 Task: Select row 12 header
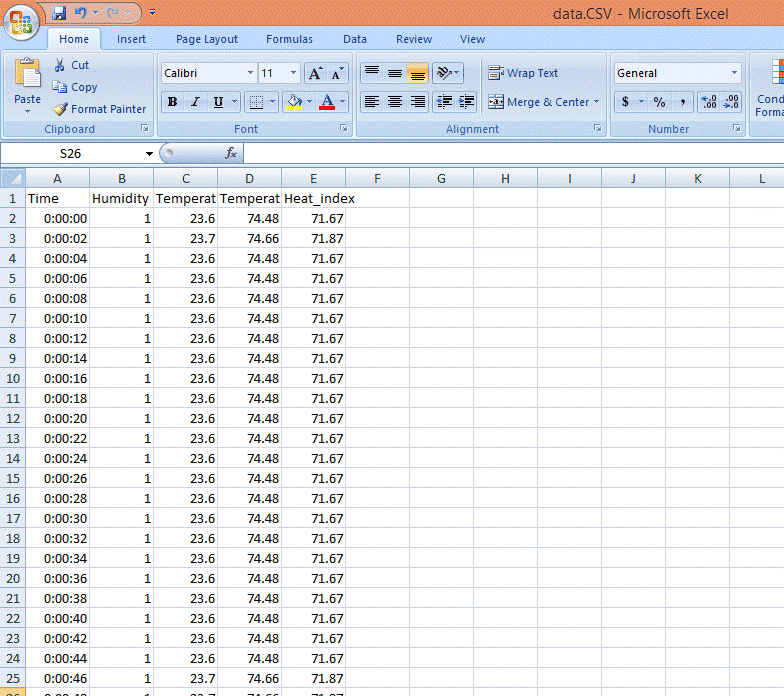(12, 418)
